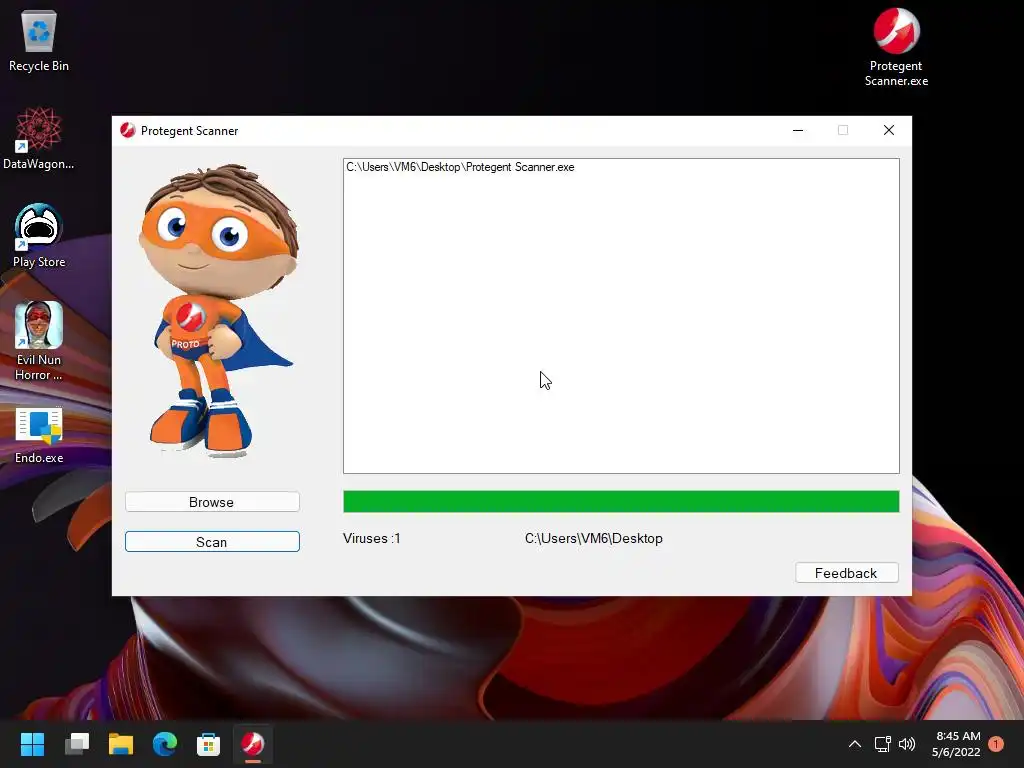The height and width of the screenshot is (768, 1024).
Task: Show hidden system tray icons
Action: 855,744
